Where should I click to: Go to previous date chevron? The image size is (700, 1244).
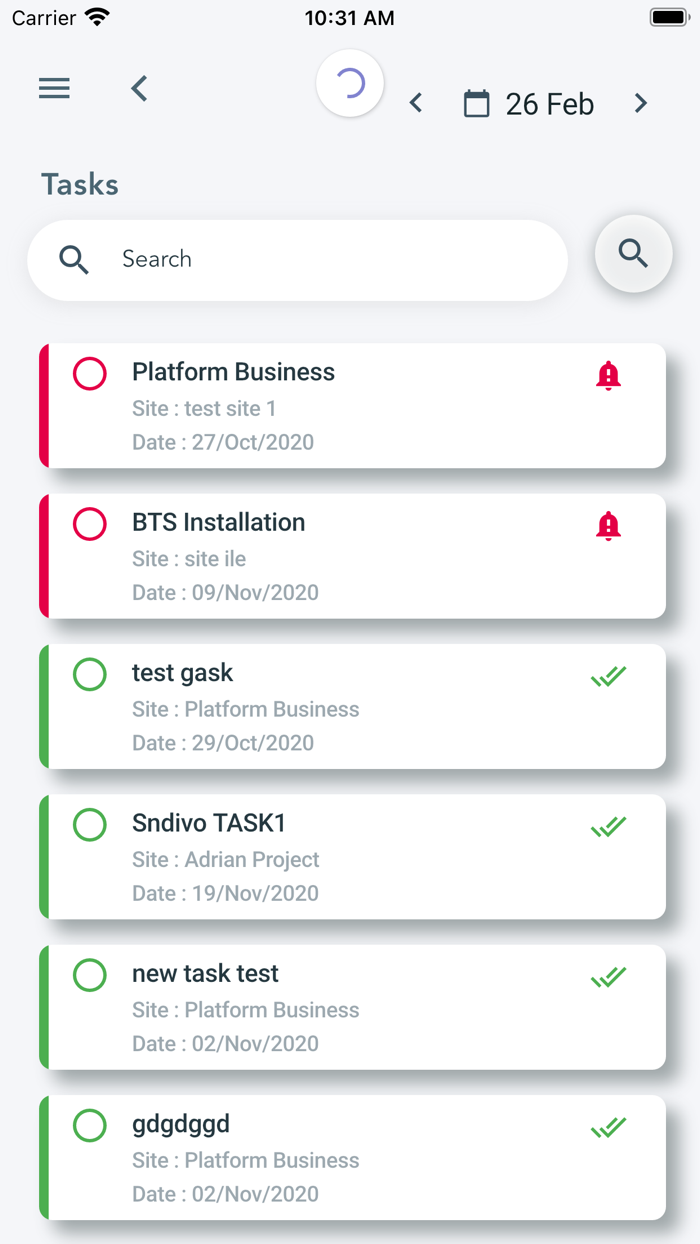[416, 103]
